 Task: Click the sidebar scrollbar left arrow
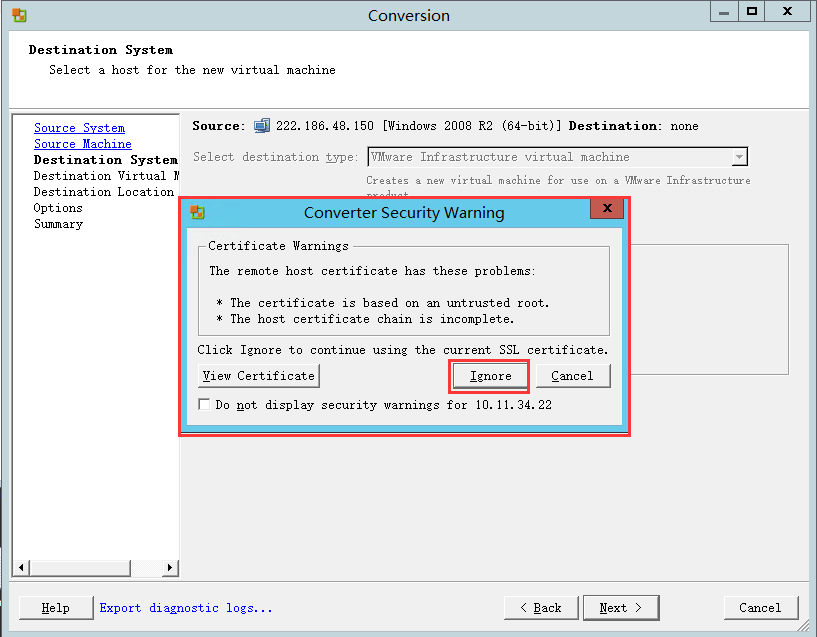(x=21, y=567)
